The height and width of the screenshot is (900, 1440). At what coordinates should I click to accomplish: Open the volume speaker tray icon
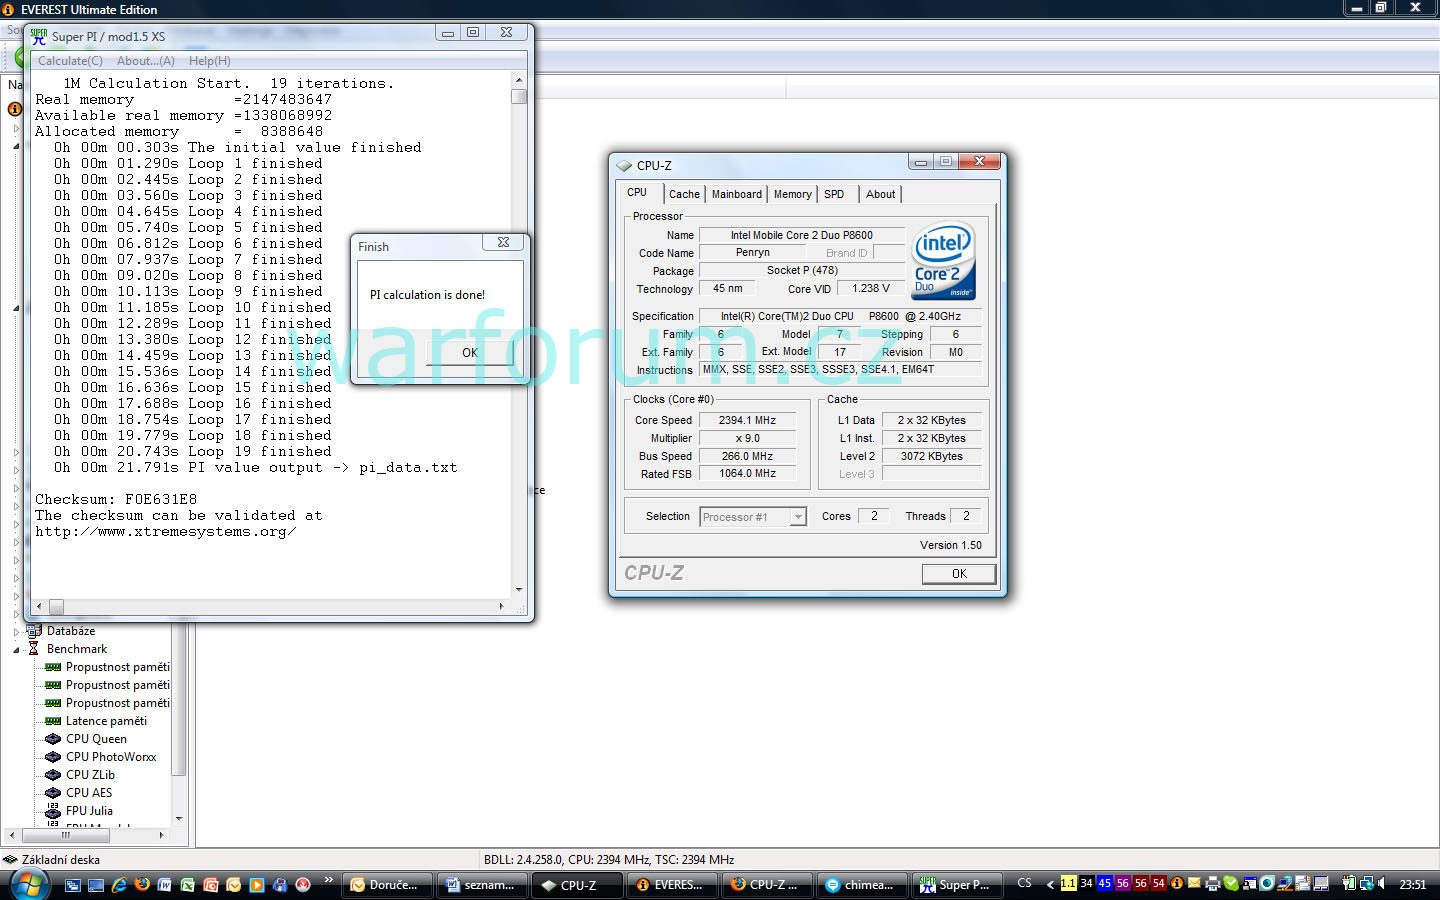1381,884
